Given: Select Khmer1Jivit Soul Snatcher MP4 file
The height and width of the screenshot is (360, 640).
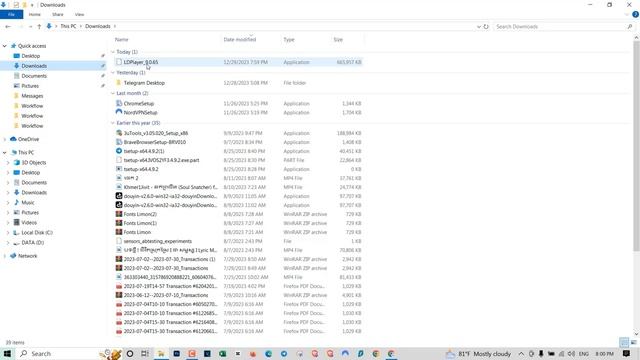Looking at the screenshot, I should [170, 187].
